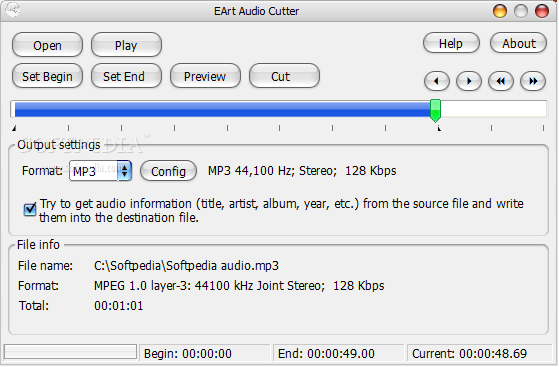Screen dimensions: 559x367
Task: Click the Set End button
Action: tap(126, 76)
